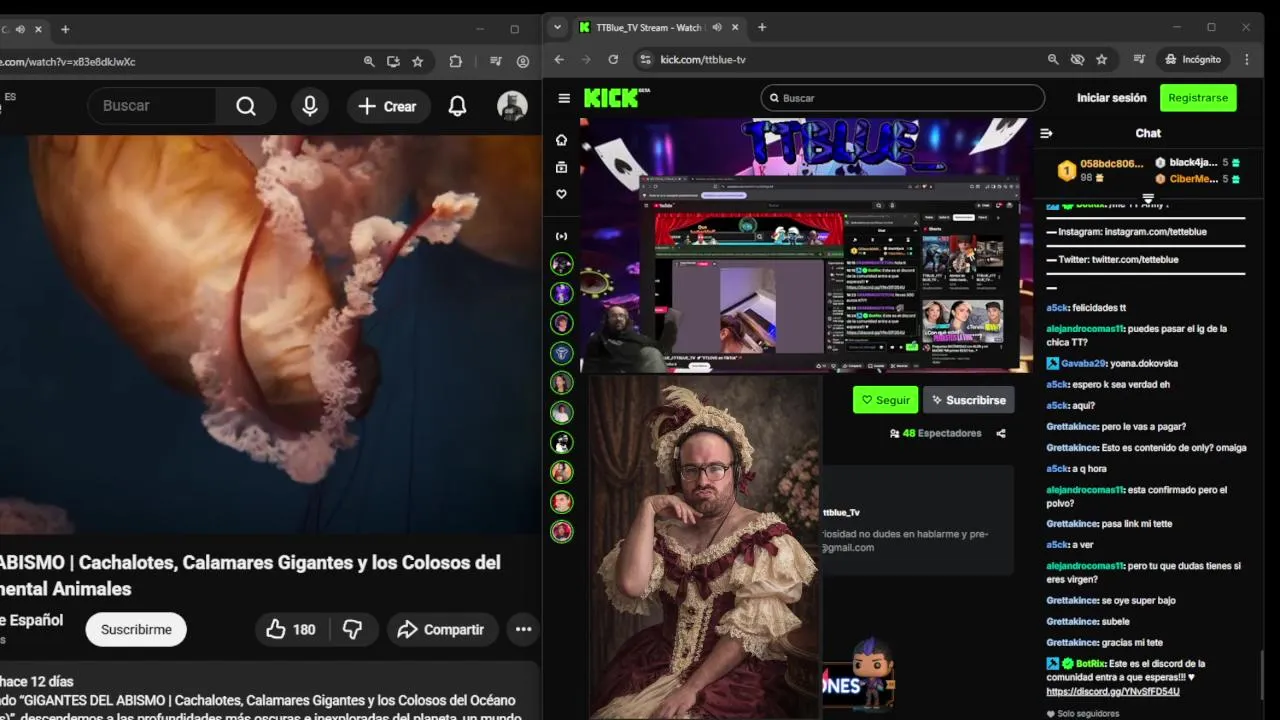This screenshot has height=720, width=1280.
Task: Click install app icon in YouTube address bar
Action: click(x=393, y=61)
